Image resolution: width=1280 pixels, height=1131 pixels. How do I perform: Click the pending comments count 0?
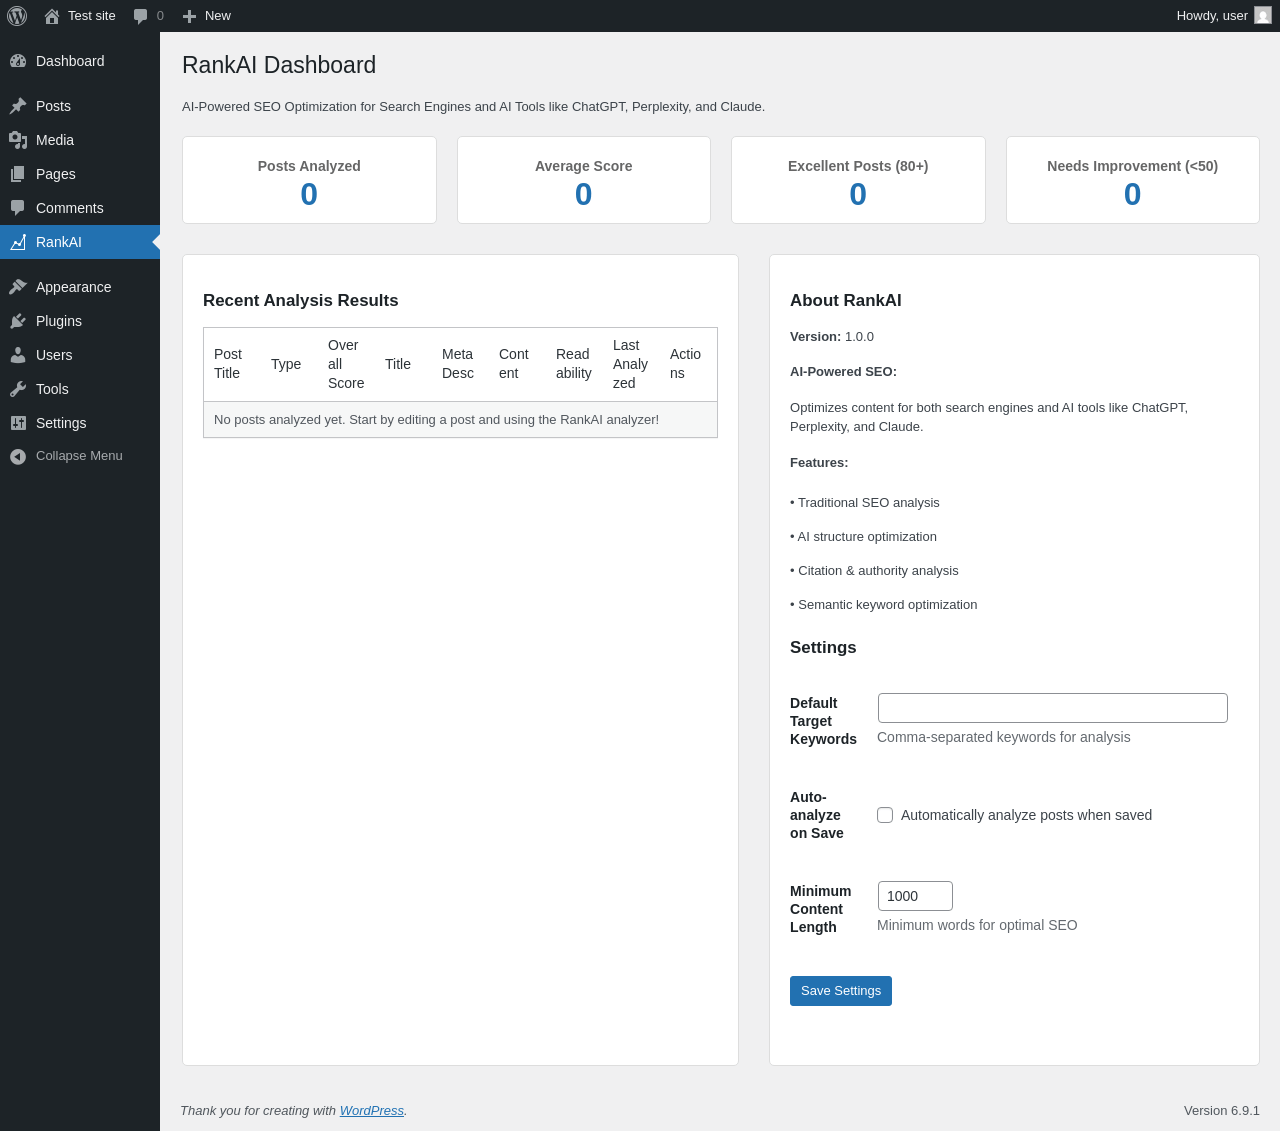(x=160, y=16)
